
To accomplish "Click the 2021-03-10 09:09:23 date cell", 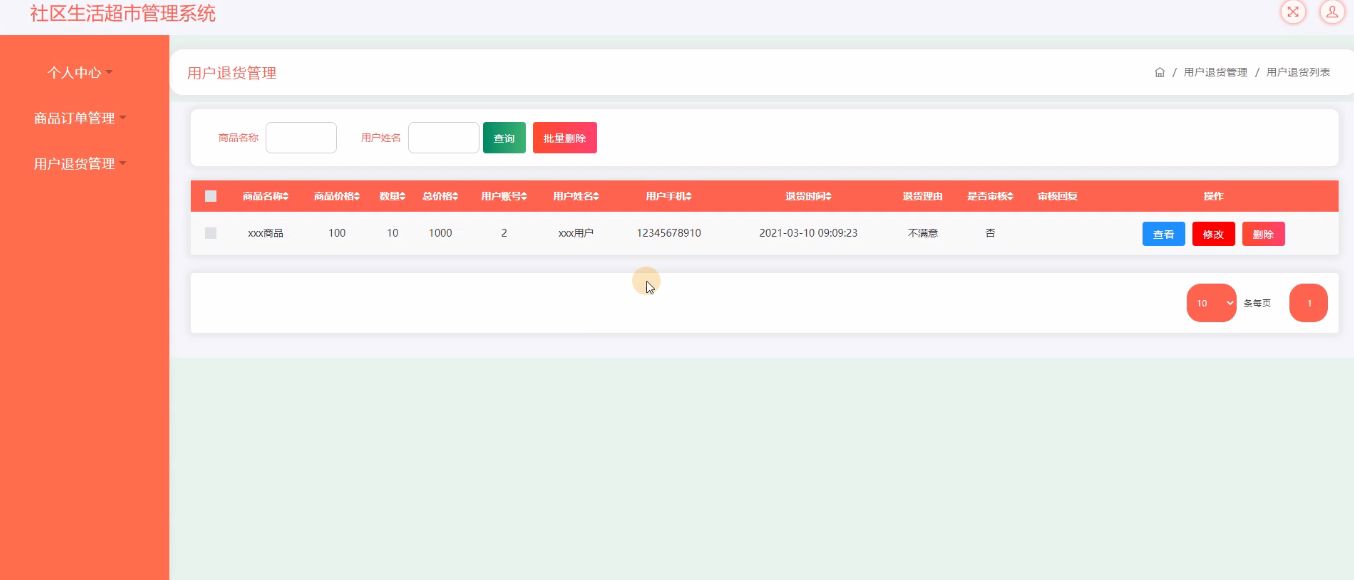I will [x=808, y=233].
